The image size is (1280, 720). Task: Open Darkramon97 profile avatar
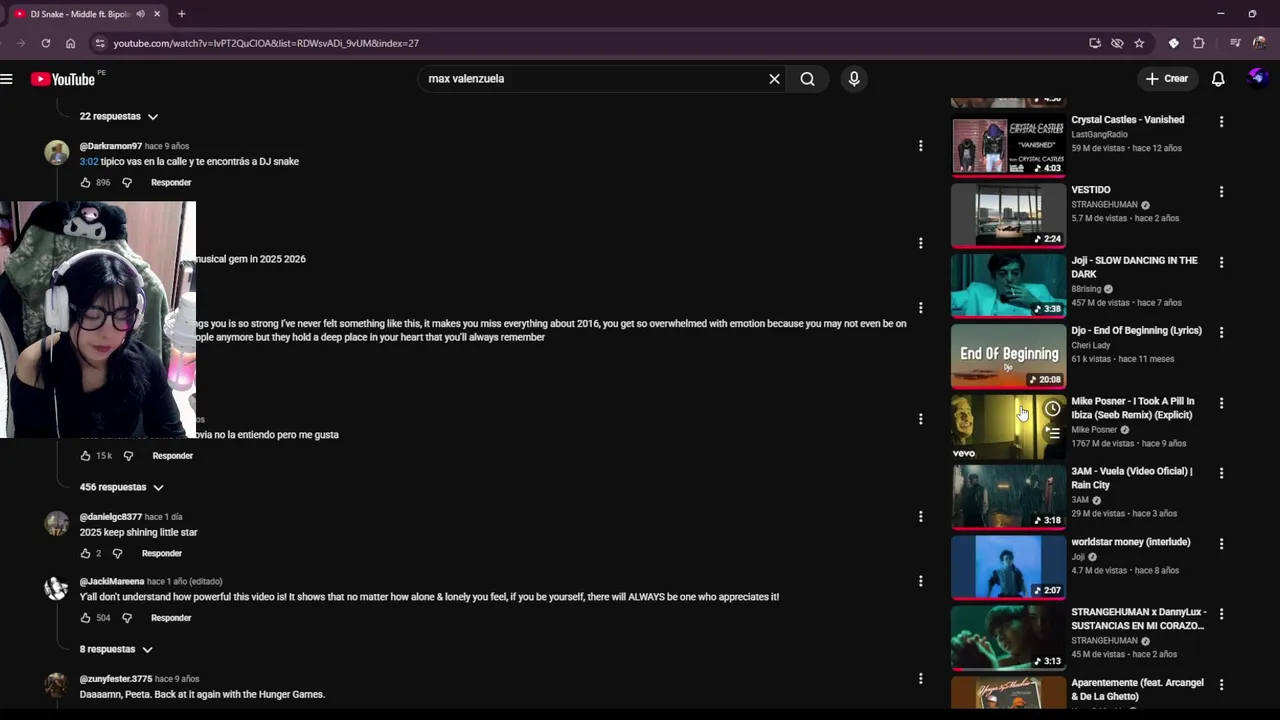[57, 153]
